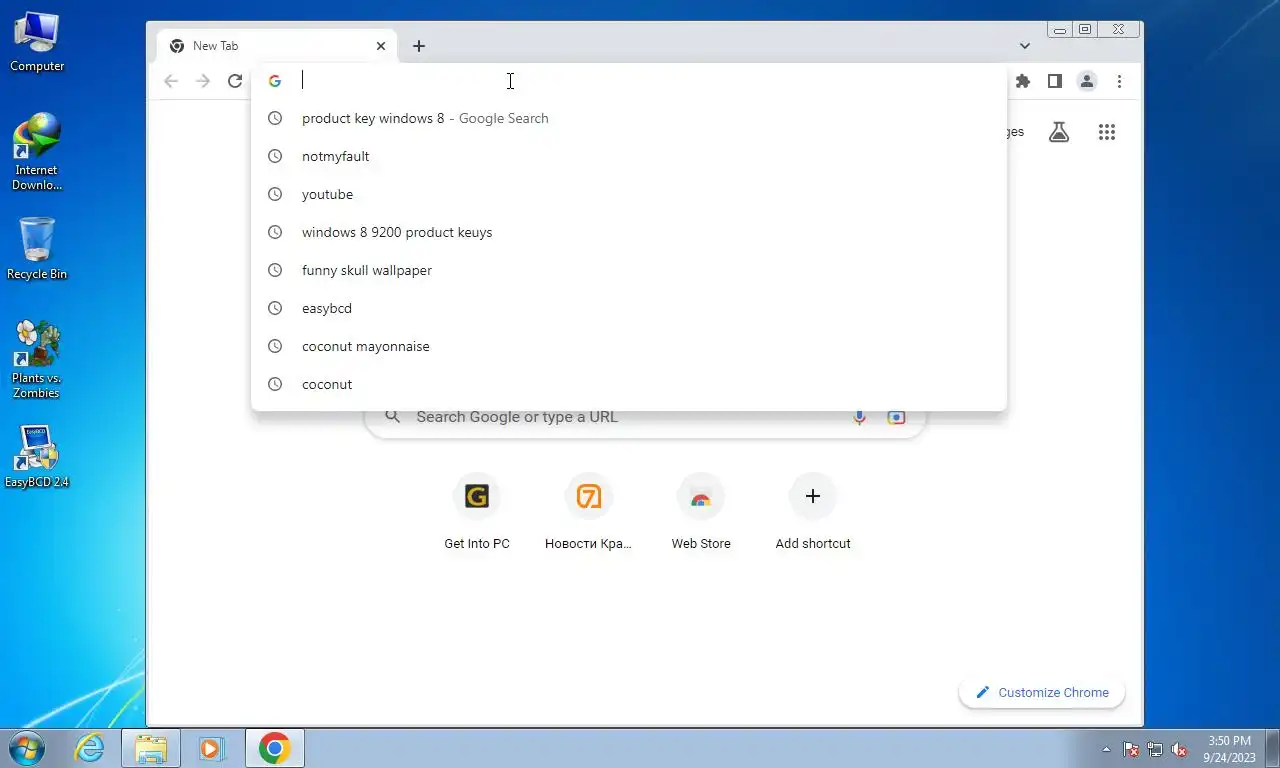The image size is (1280, 768).
Task: Select suggestion product key windows 8
Action: pyautogui.click(x=629, y=118)
